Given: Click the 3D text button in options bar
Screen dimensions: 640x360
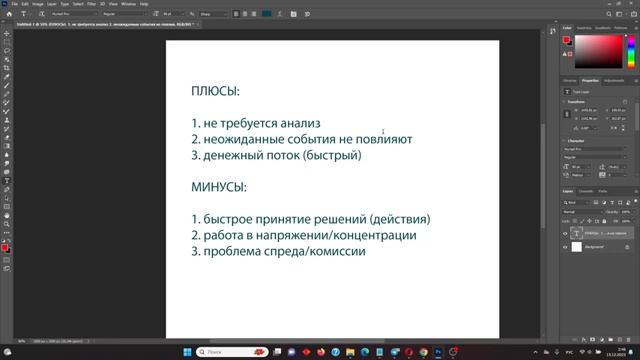Looking at the screenshot, I should (307, 14).
